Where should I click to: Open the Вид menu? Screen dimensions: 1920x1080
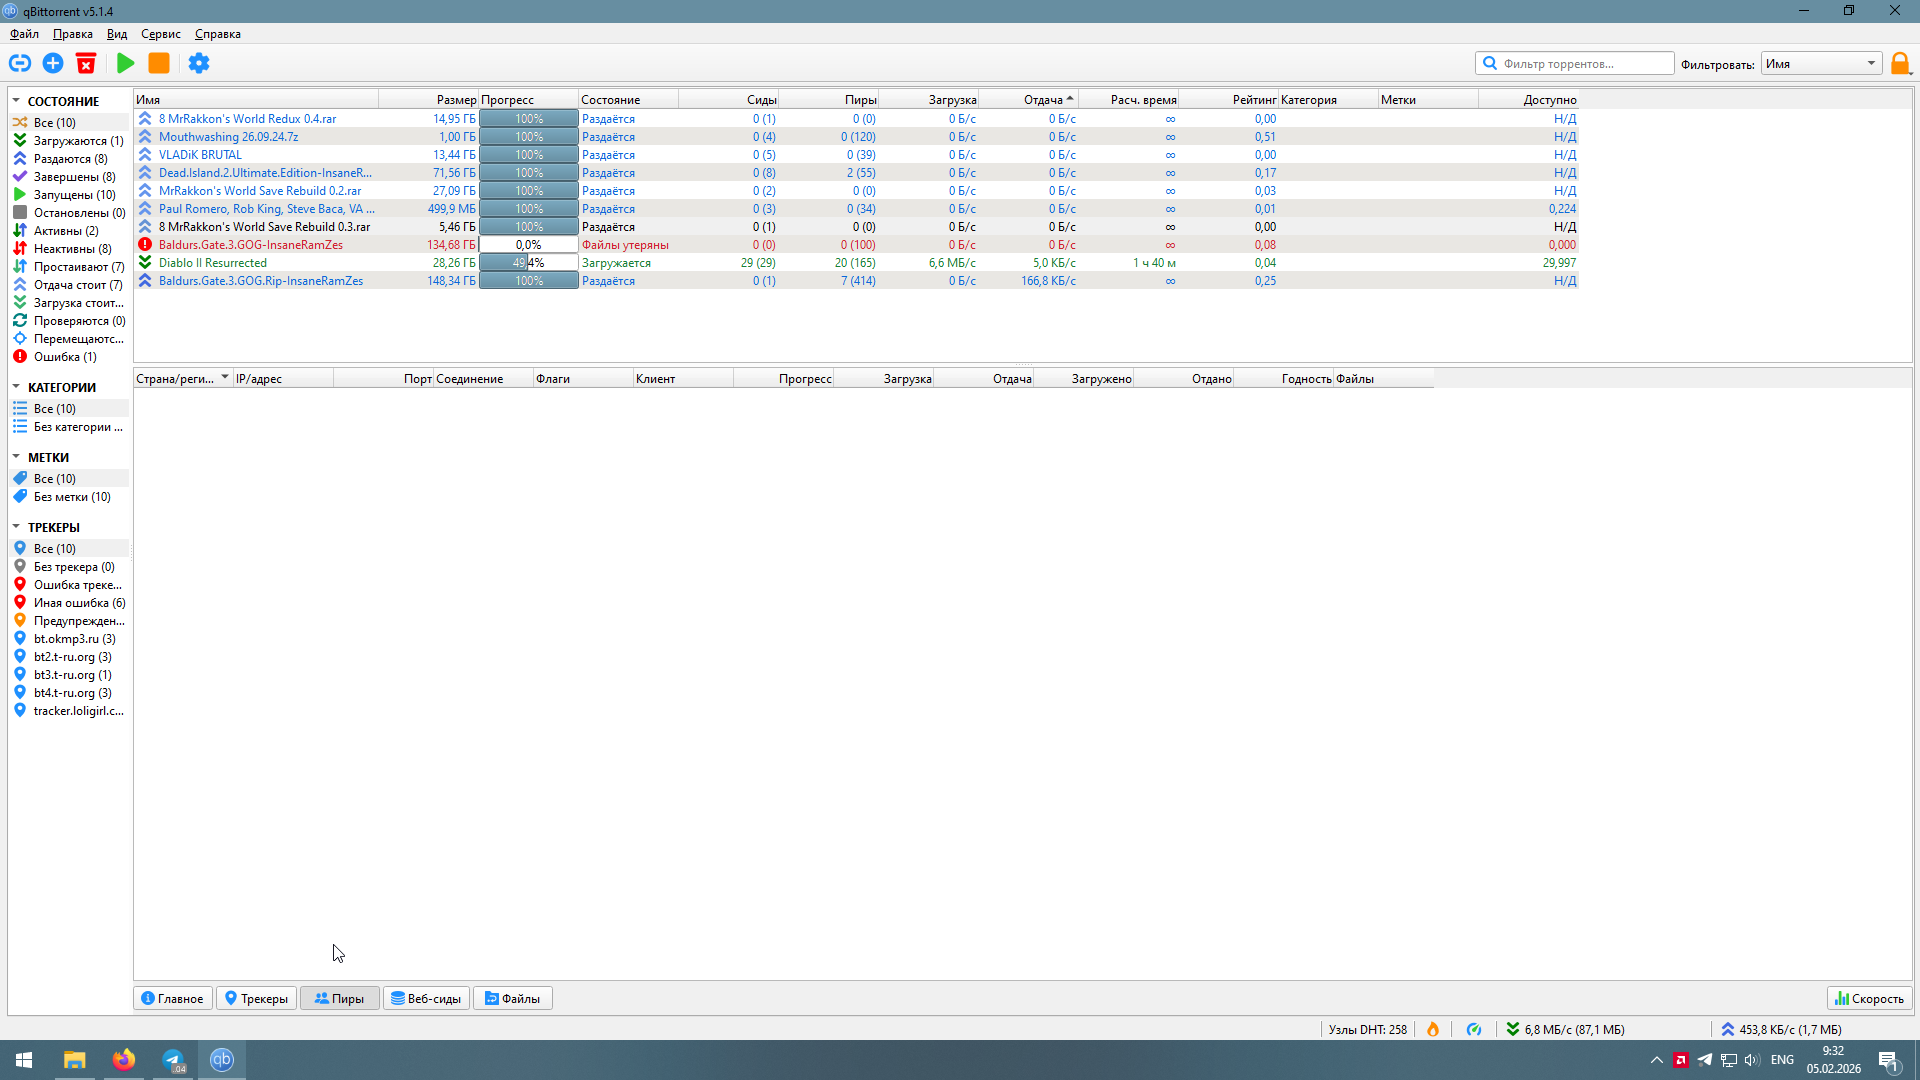coord(117,34)
